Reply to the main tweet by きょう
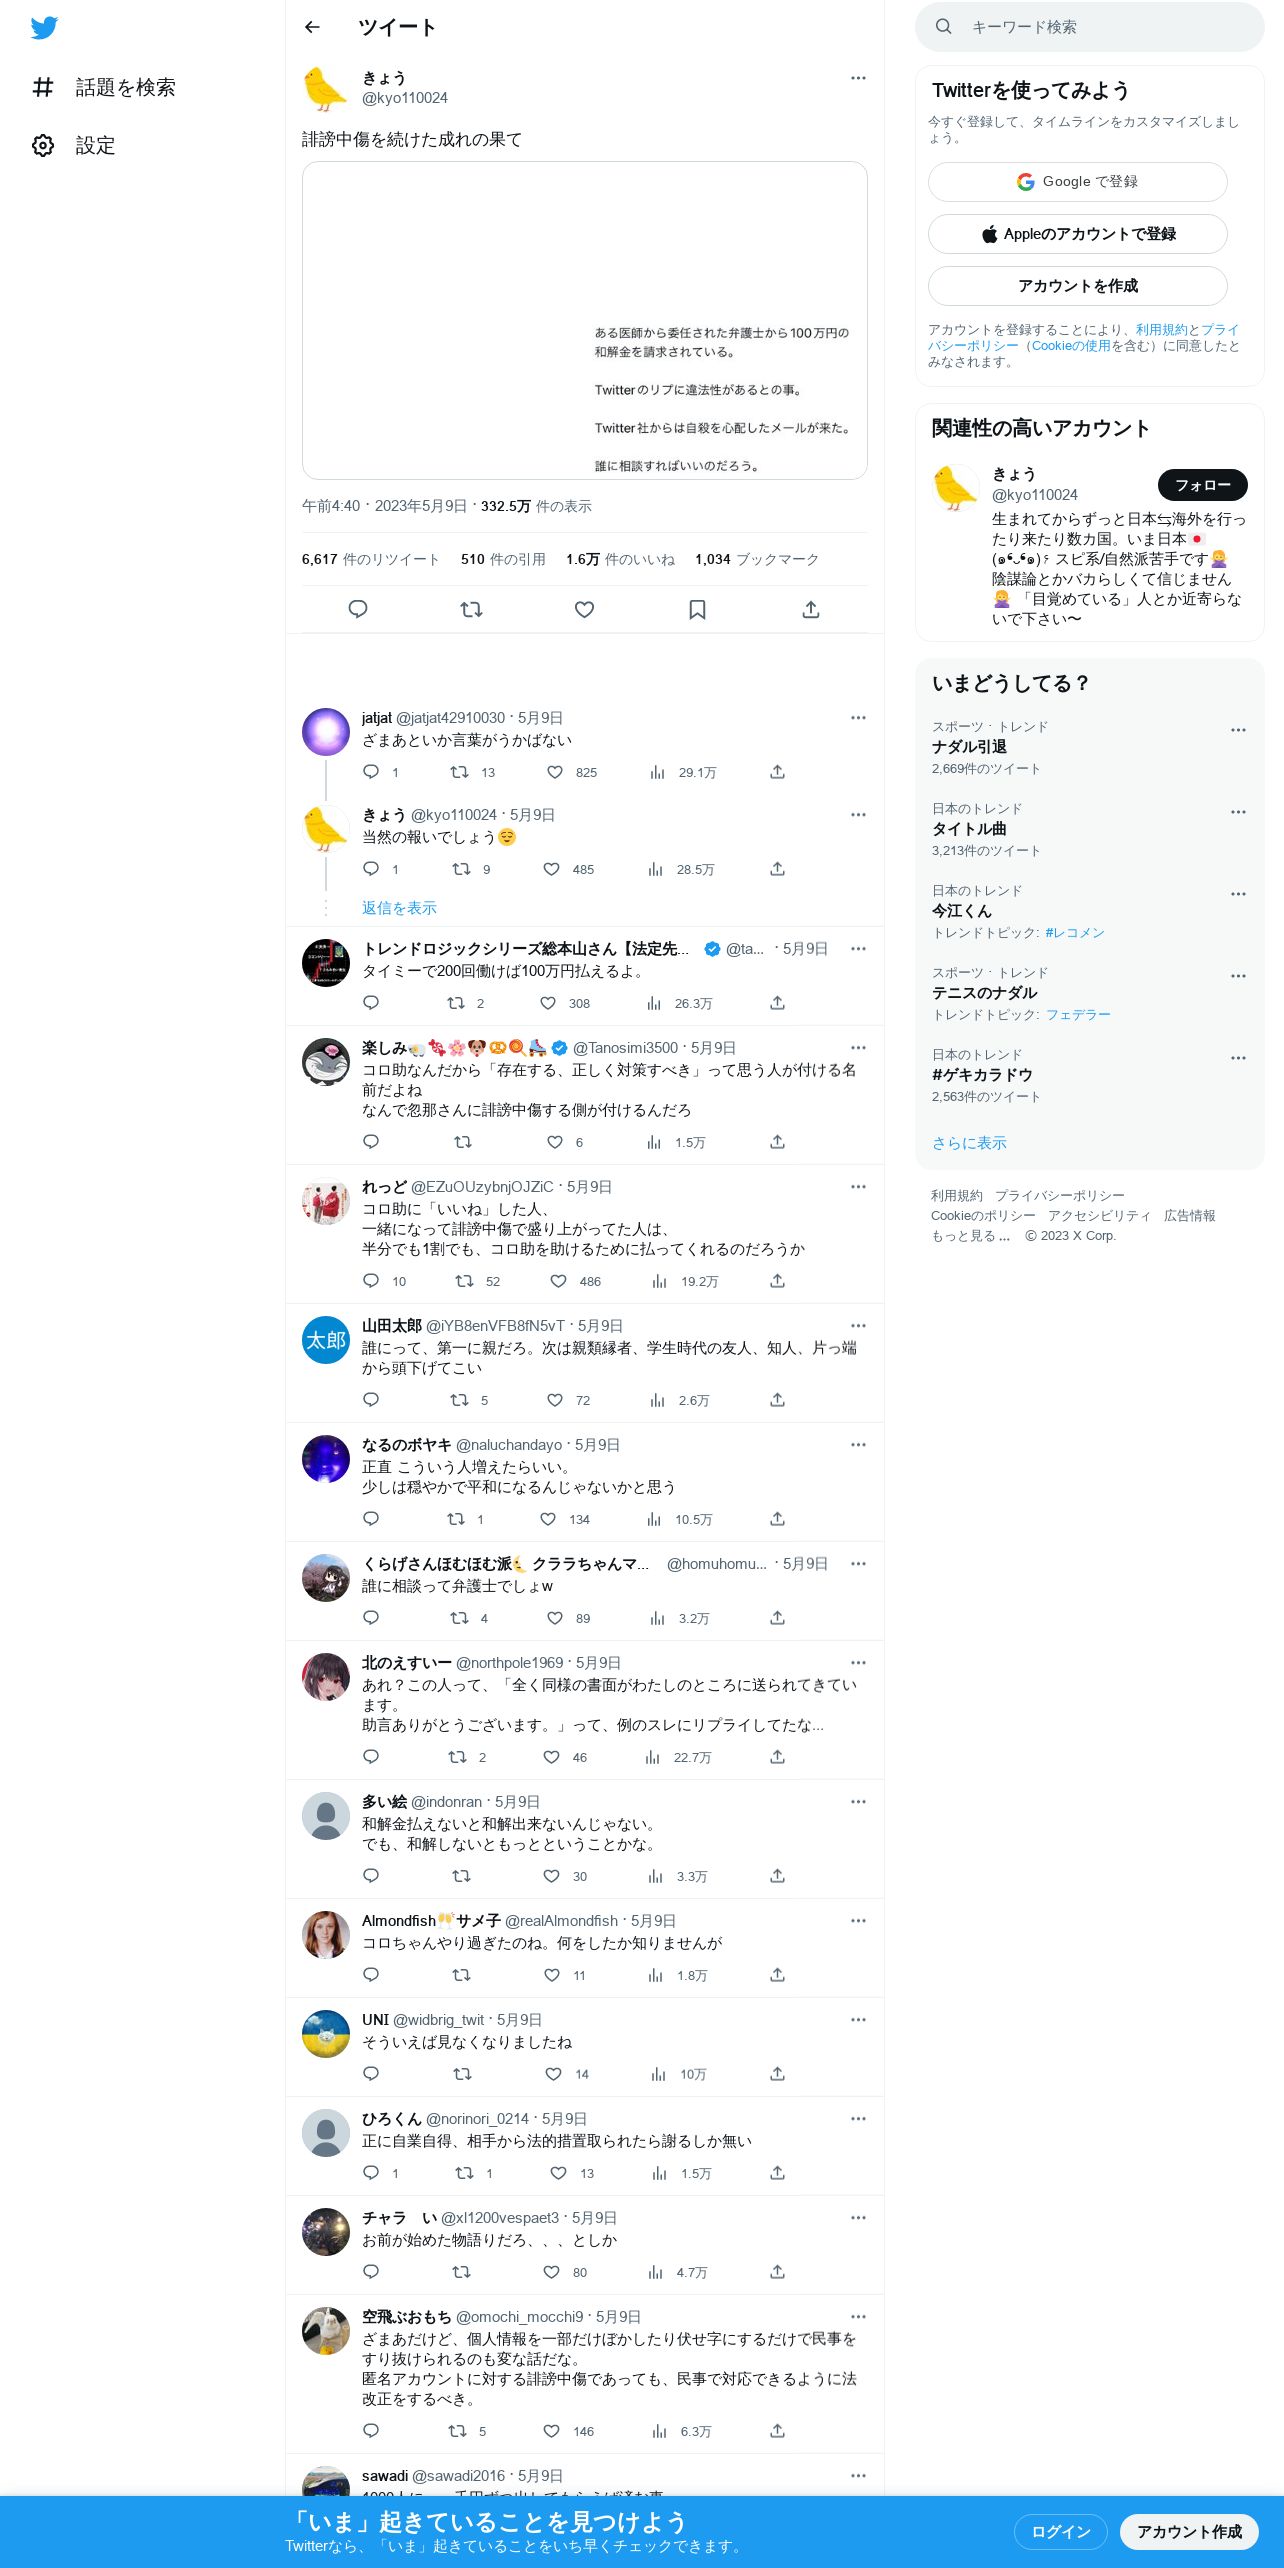The height and width of the screenshot is (2568, 1284). (358, 609)
